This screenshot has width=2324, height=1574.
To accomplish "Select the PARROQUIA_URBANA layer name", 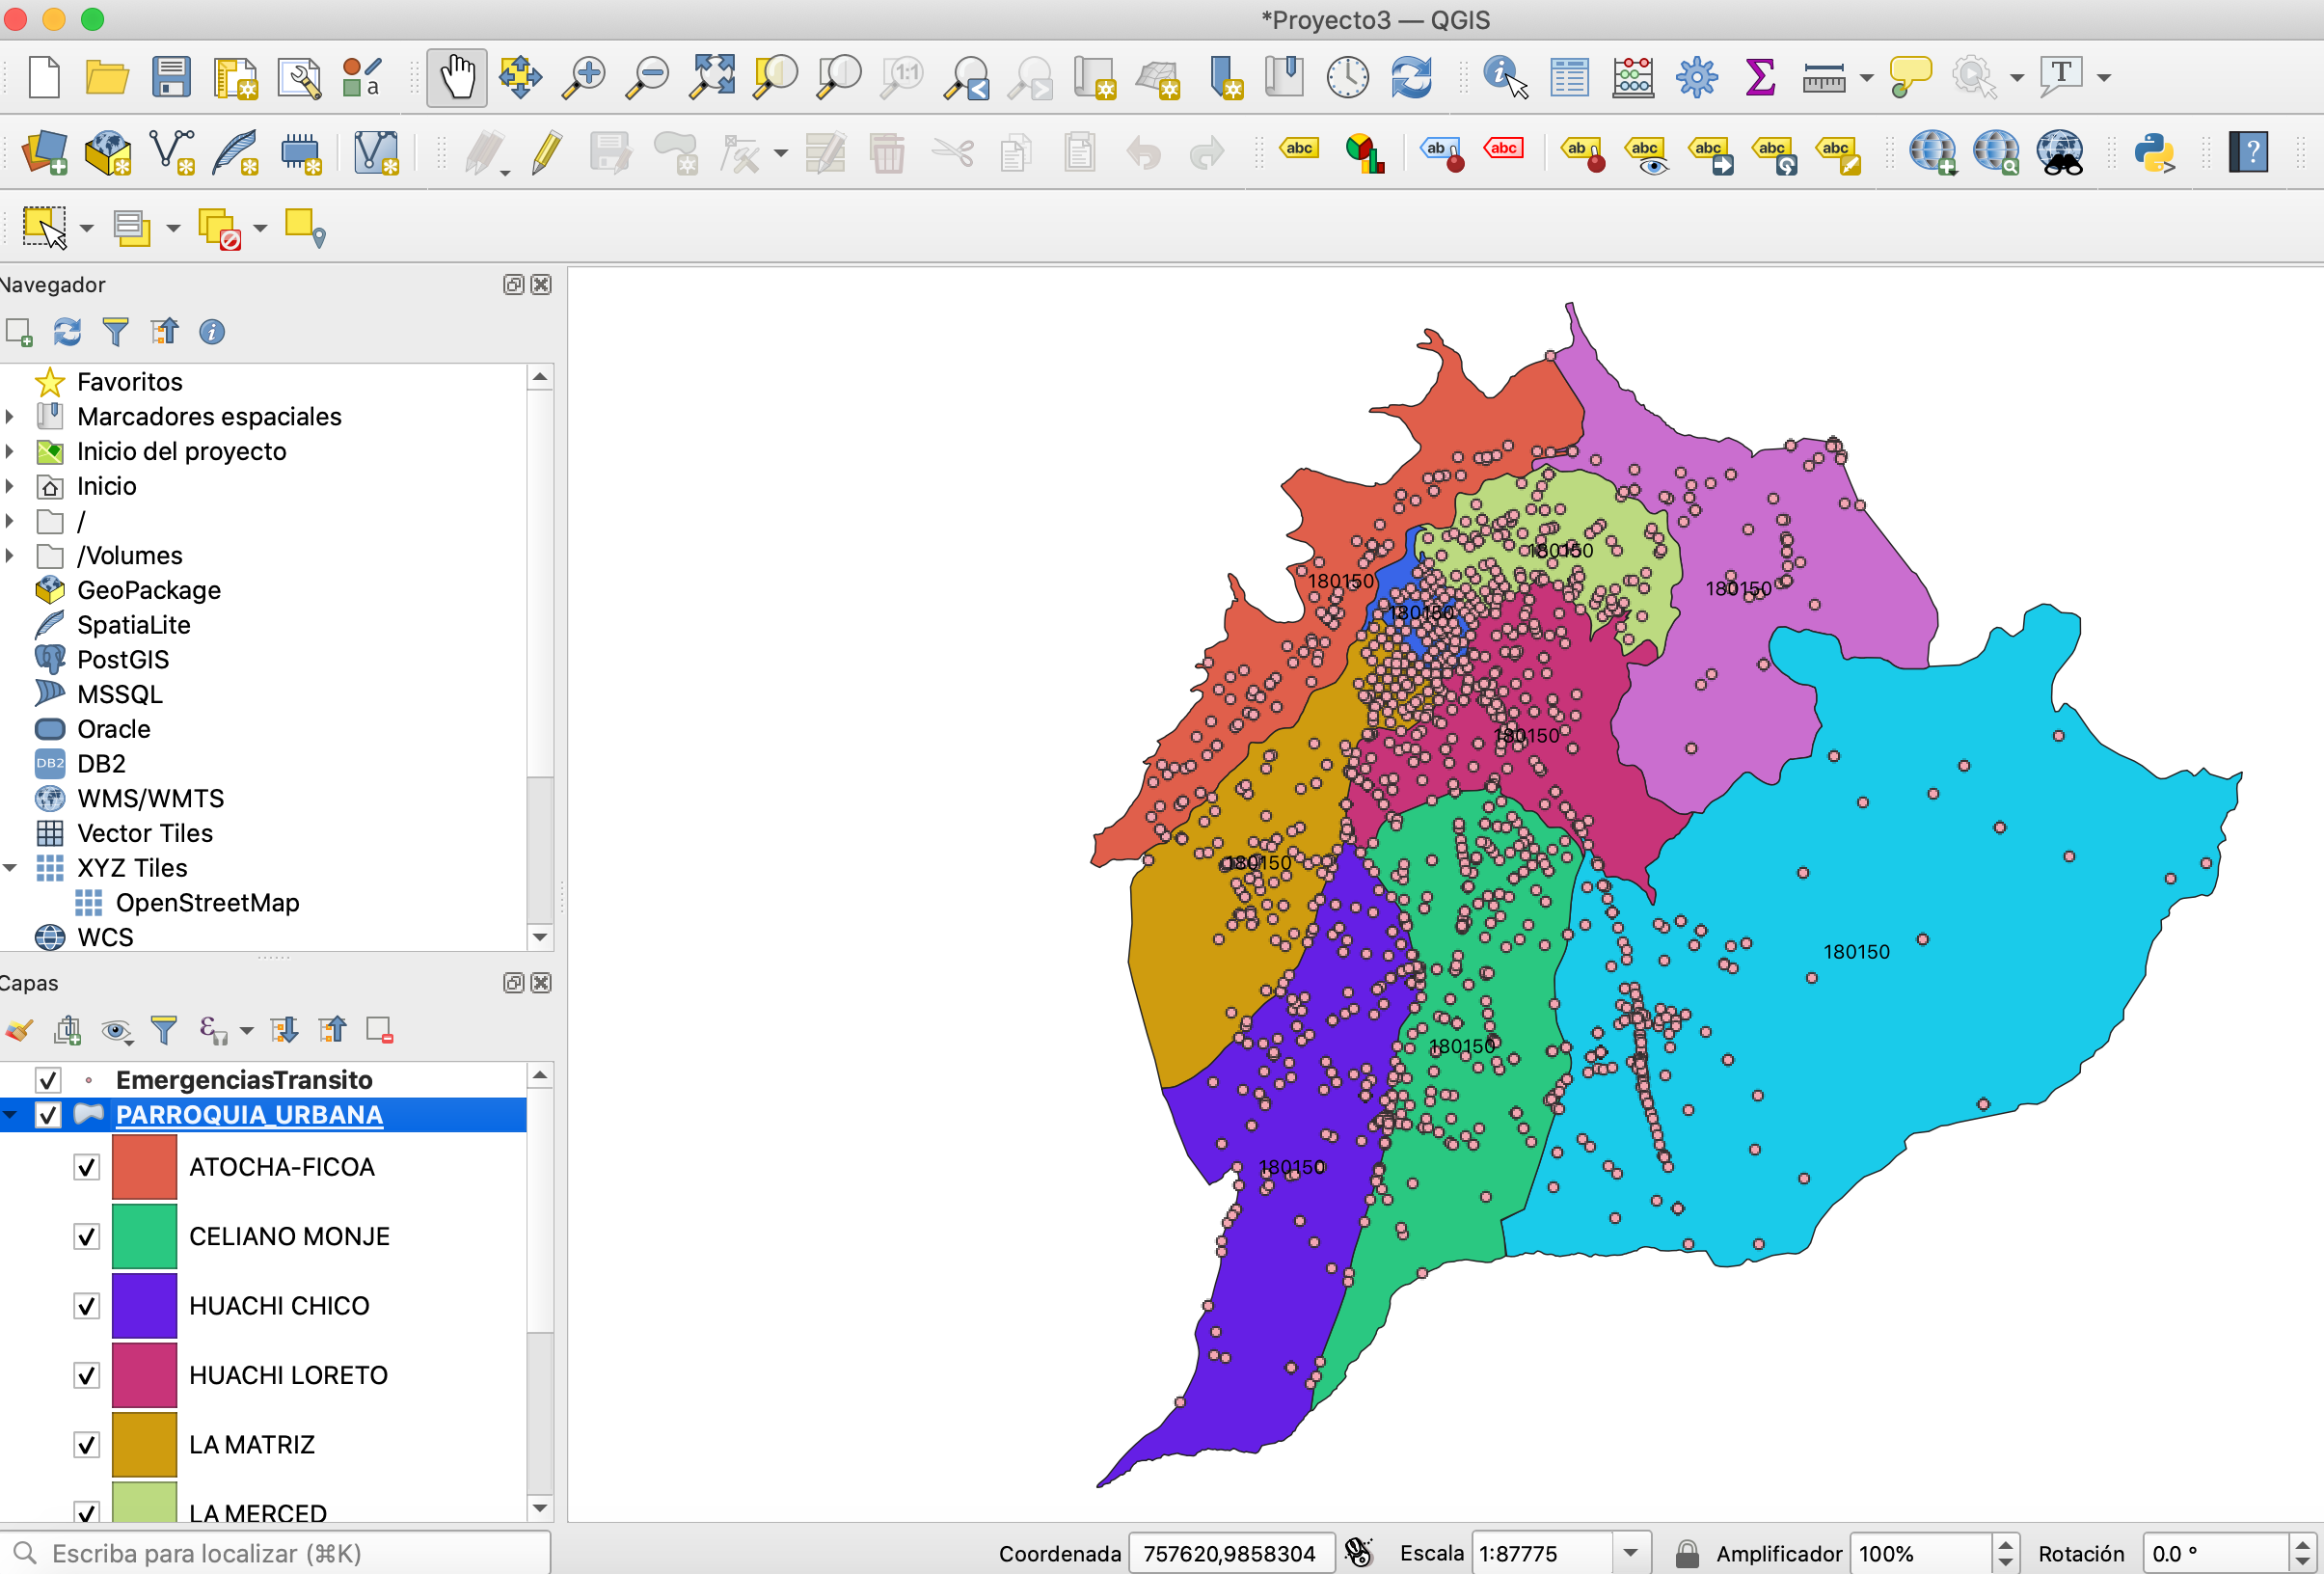I will pos(249,1115).
